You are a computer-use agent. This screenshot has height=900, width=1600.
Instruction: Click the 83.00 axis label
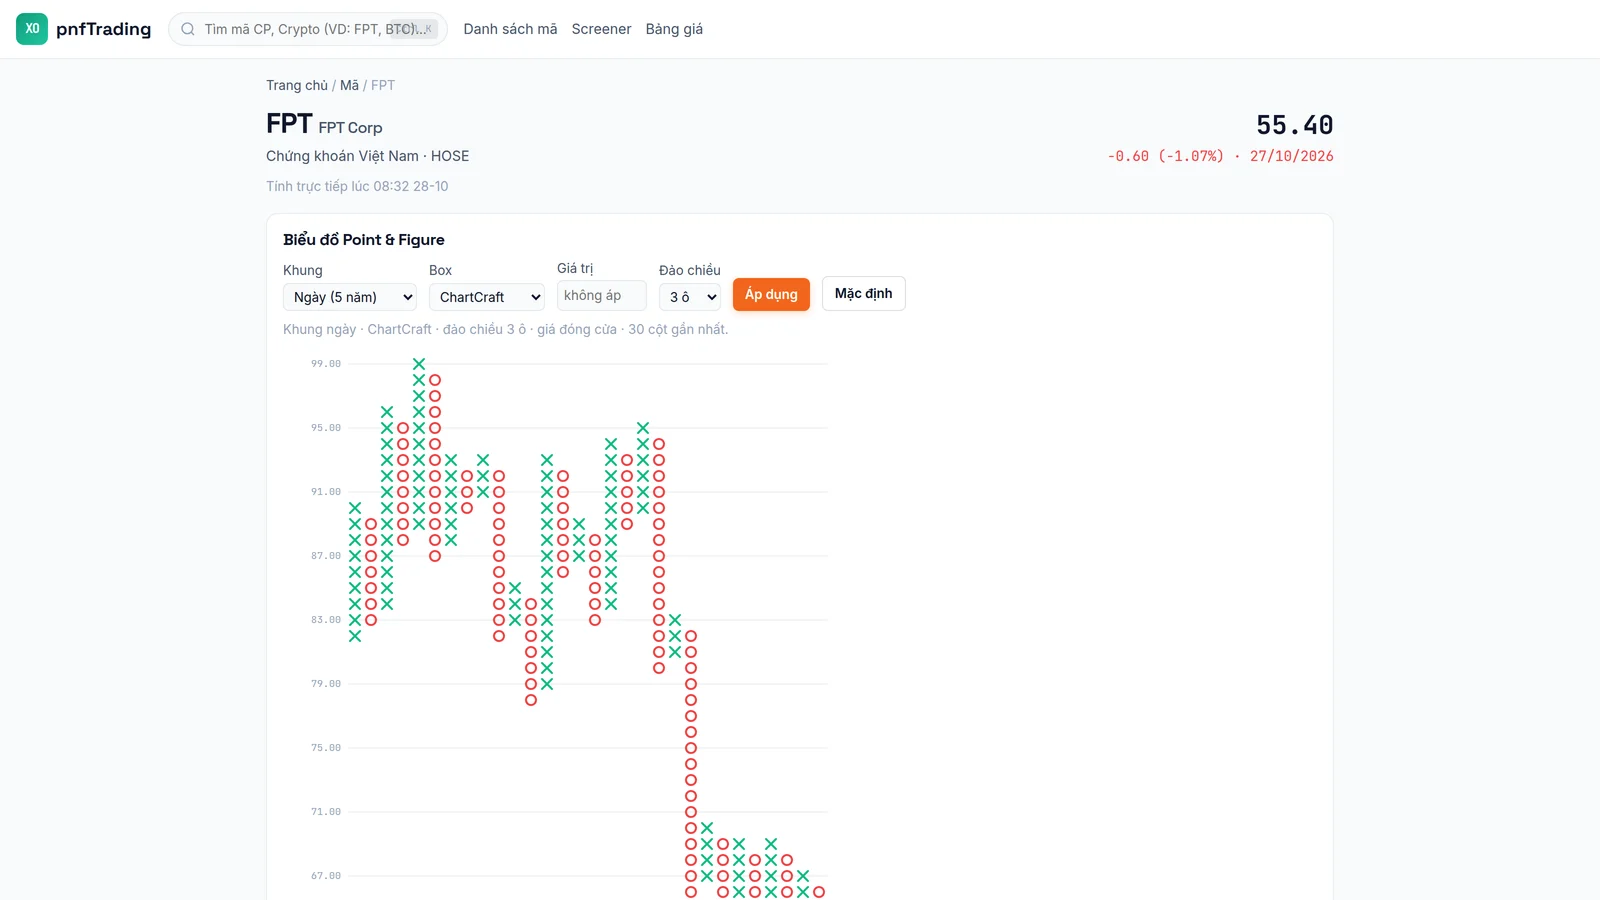pos(326,620)
